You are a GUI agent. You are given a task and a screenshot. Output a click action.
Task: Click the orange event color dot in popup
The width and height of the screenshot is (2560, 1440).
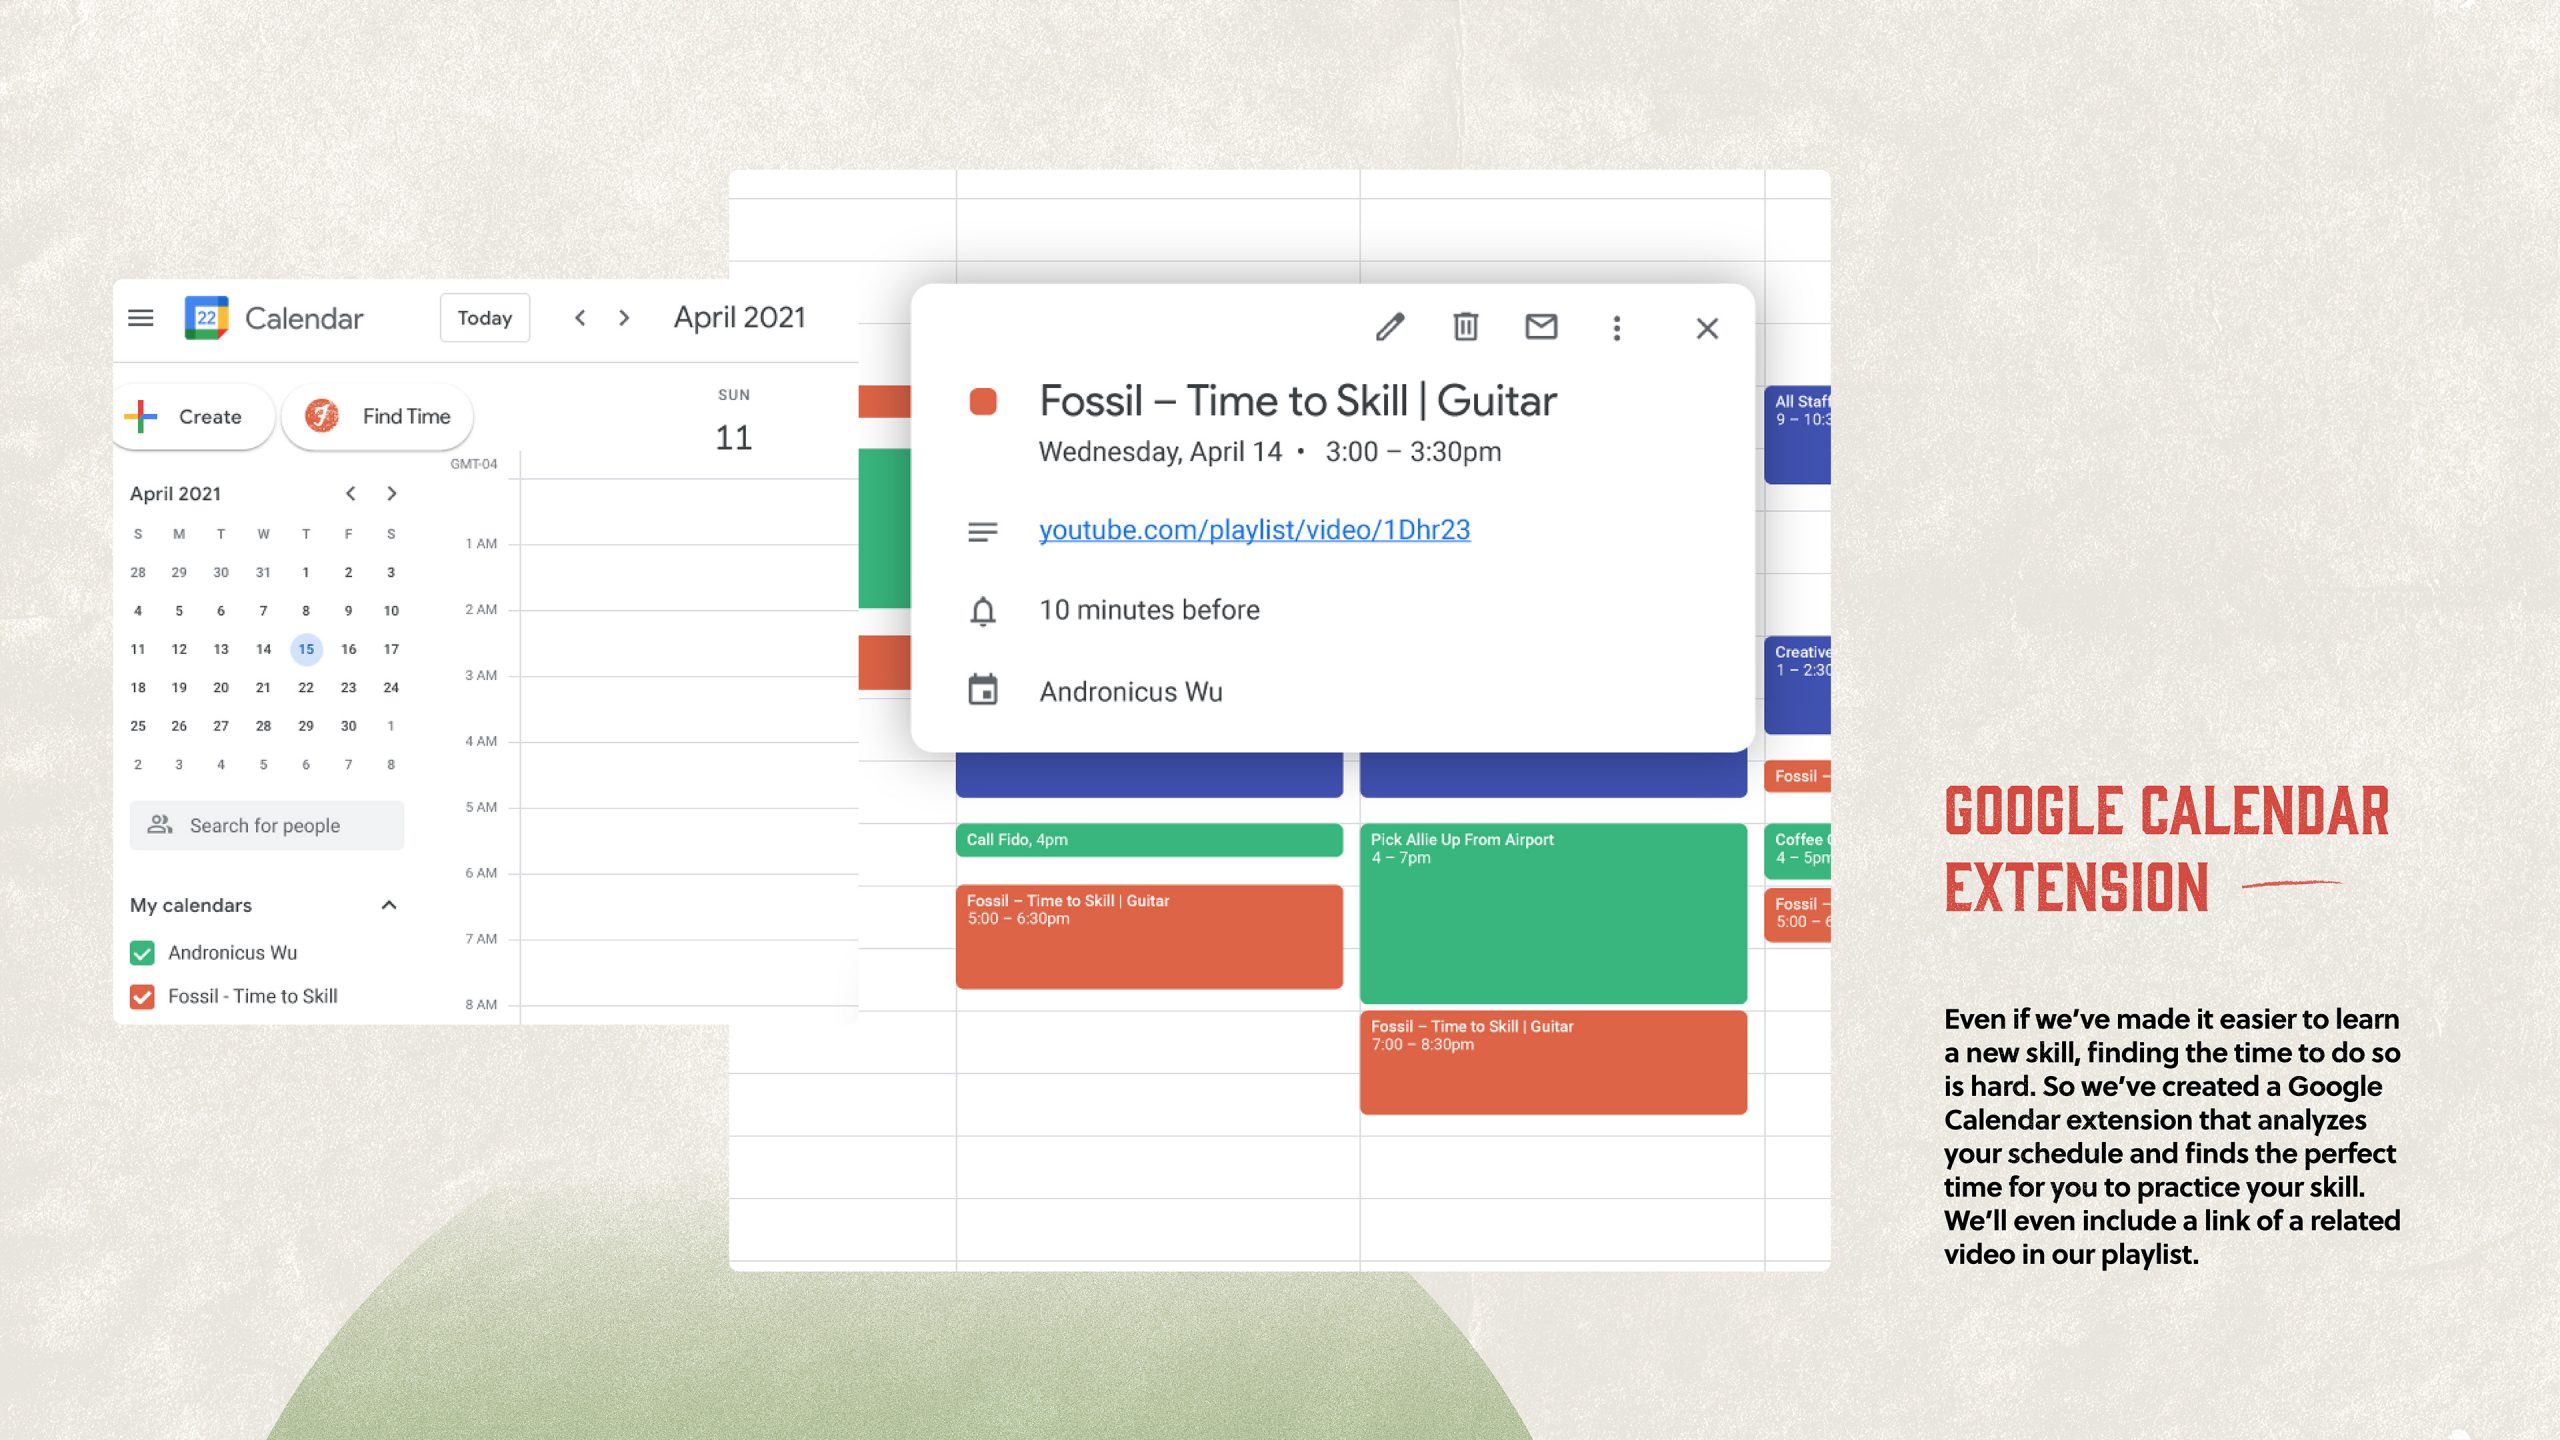[x=983, y=401]
